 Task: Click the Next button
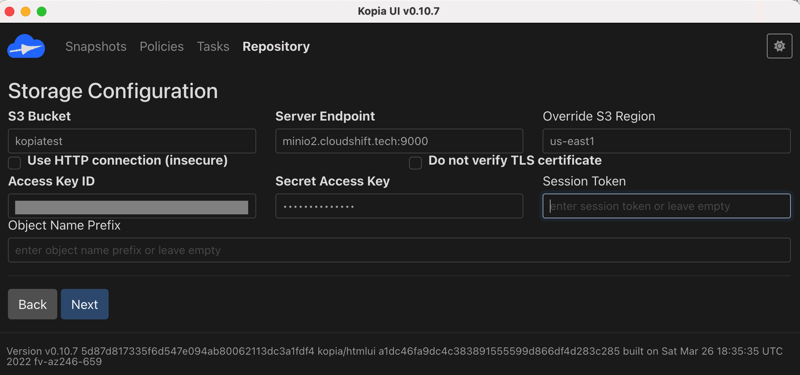(85, 304)
